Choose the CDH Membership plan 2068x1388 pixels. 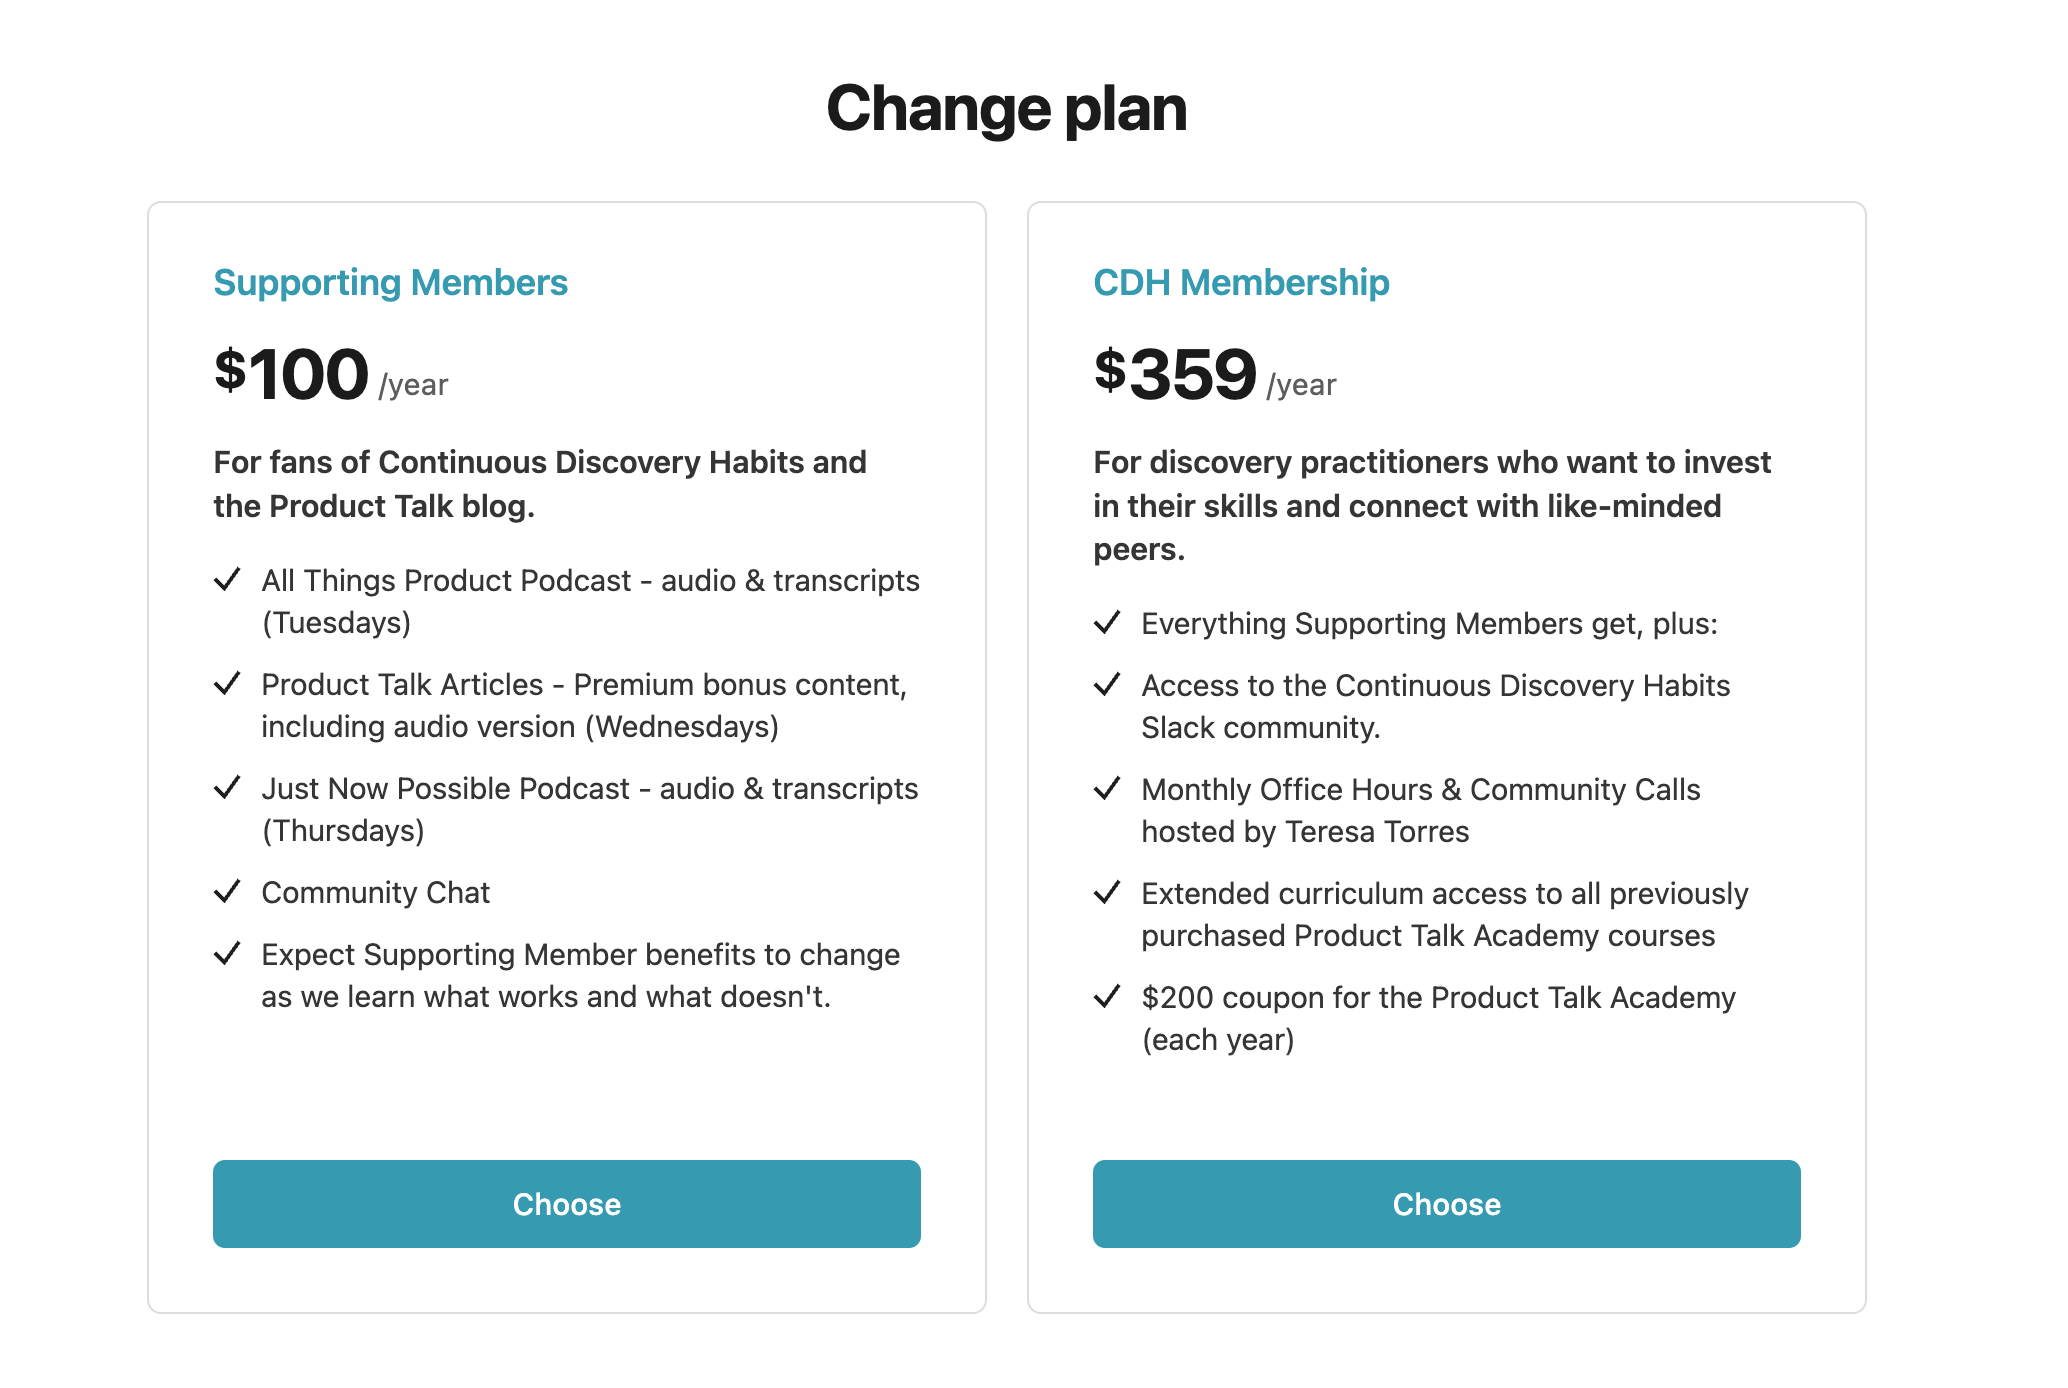(1446, 1204)
